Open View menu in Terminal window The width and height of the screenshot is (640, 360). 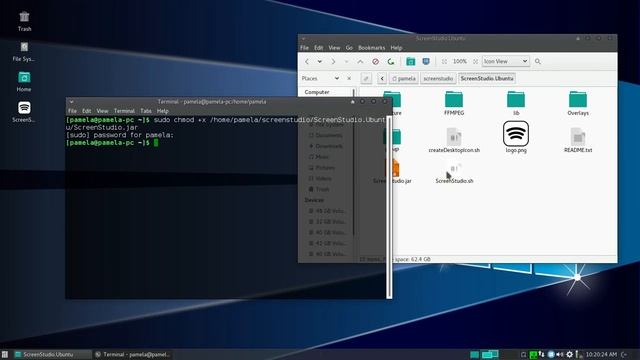coord(102,111)
